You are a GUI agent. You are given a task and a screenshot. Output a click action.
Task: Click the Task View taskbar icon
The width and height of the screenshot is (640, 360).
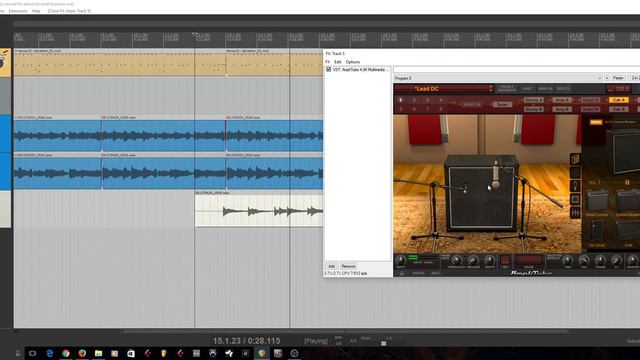pyautogui.click(x=33, y=353)
